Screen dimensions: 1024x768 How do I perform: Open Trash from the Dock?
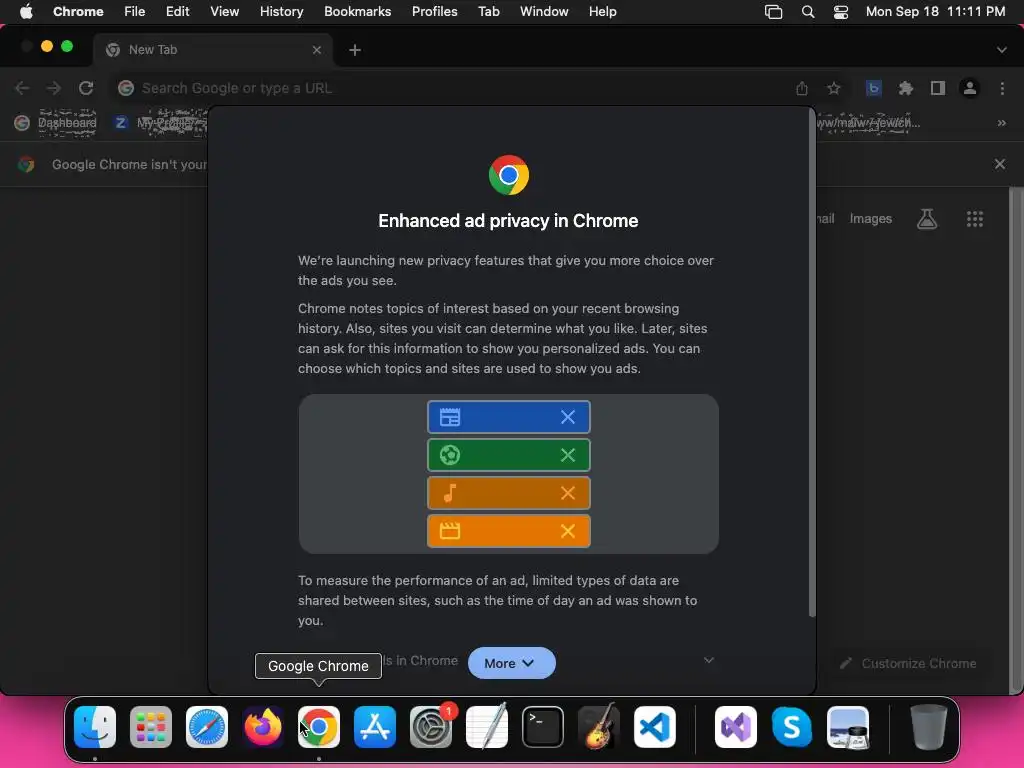(929, 727)
